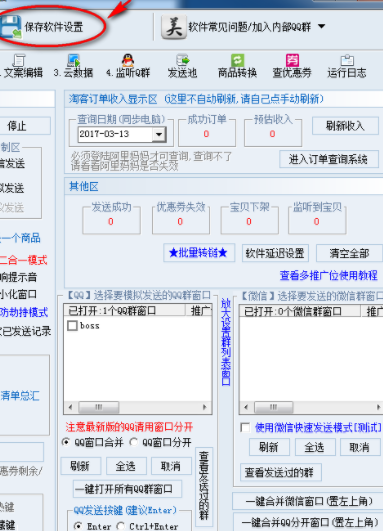The width and height of the screenshot is (383, 531).
Task: Expand the 软件常见问题/加入内部QQ群 dropdown arrow
Action: (x=321, y=26)
